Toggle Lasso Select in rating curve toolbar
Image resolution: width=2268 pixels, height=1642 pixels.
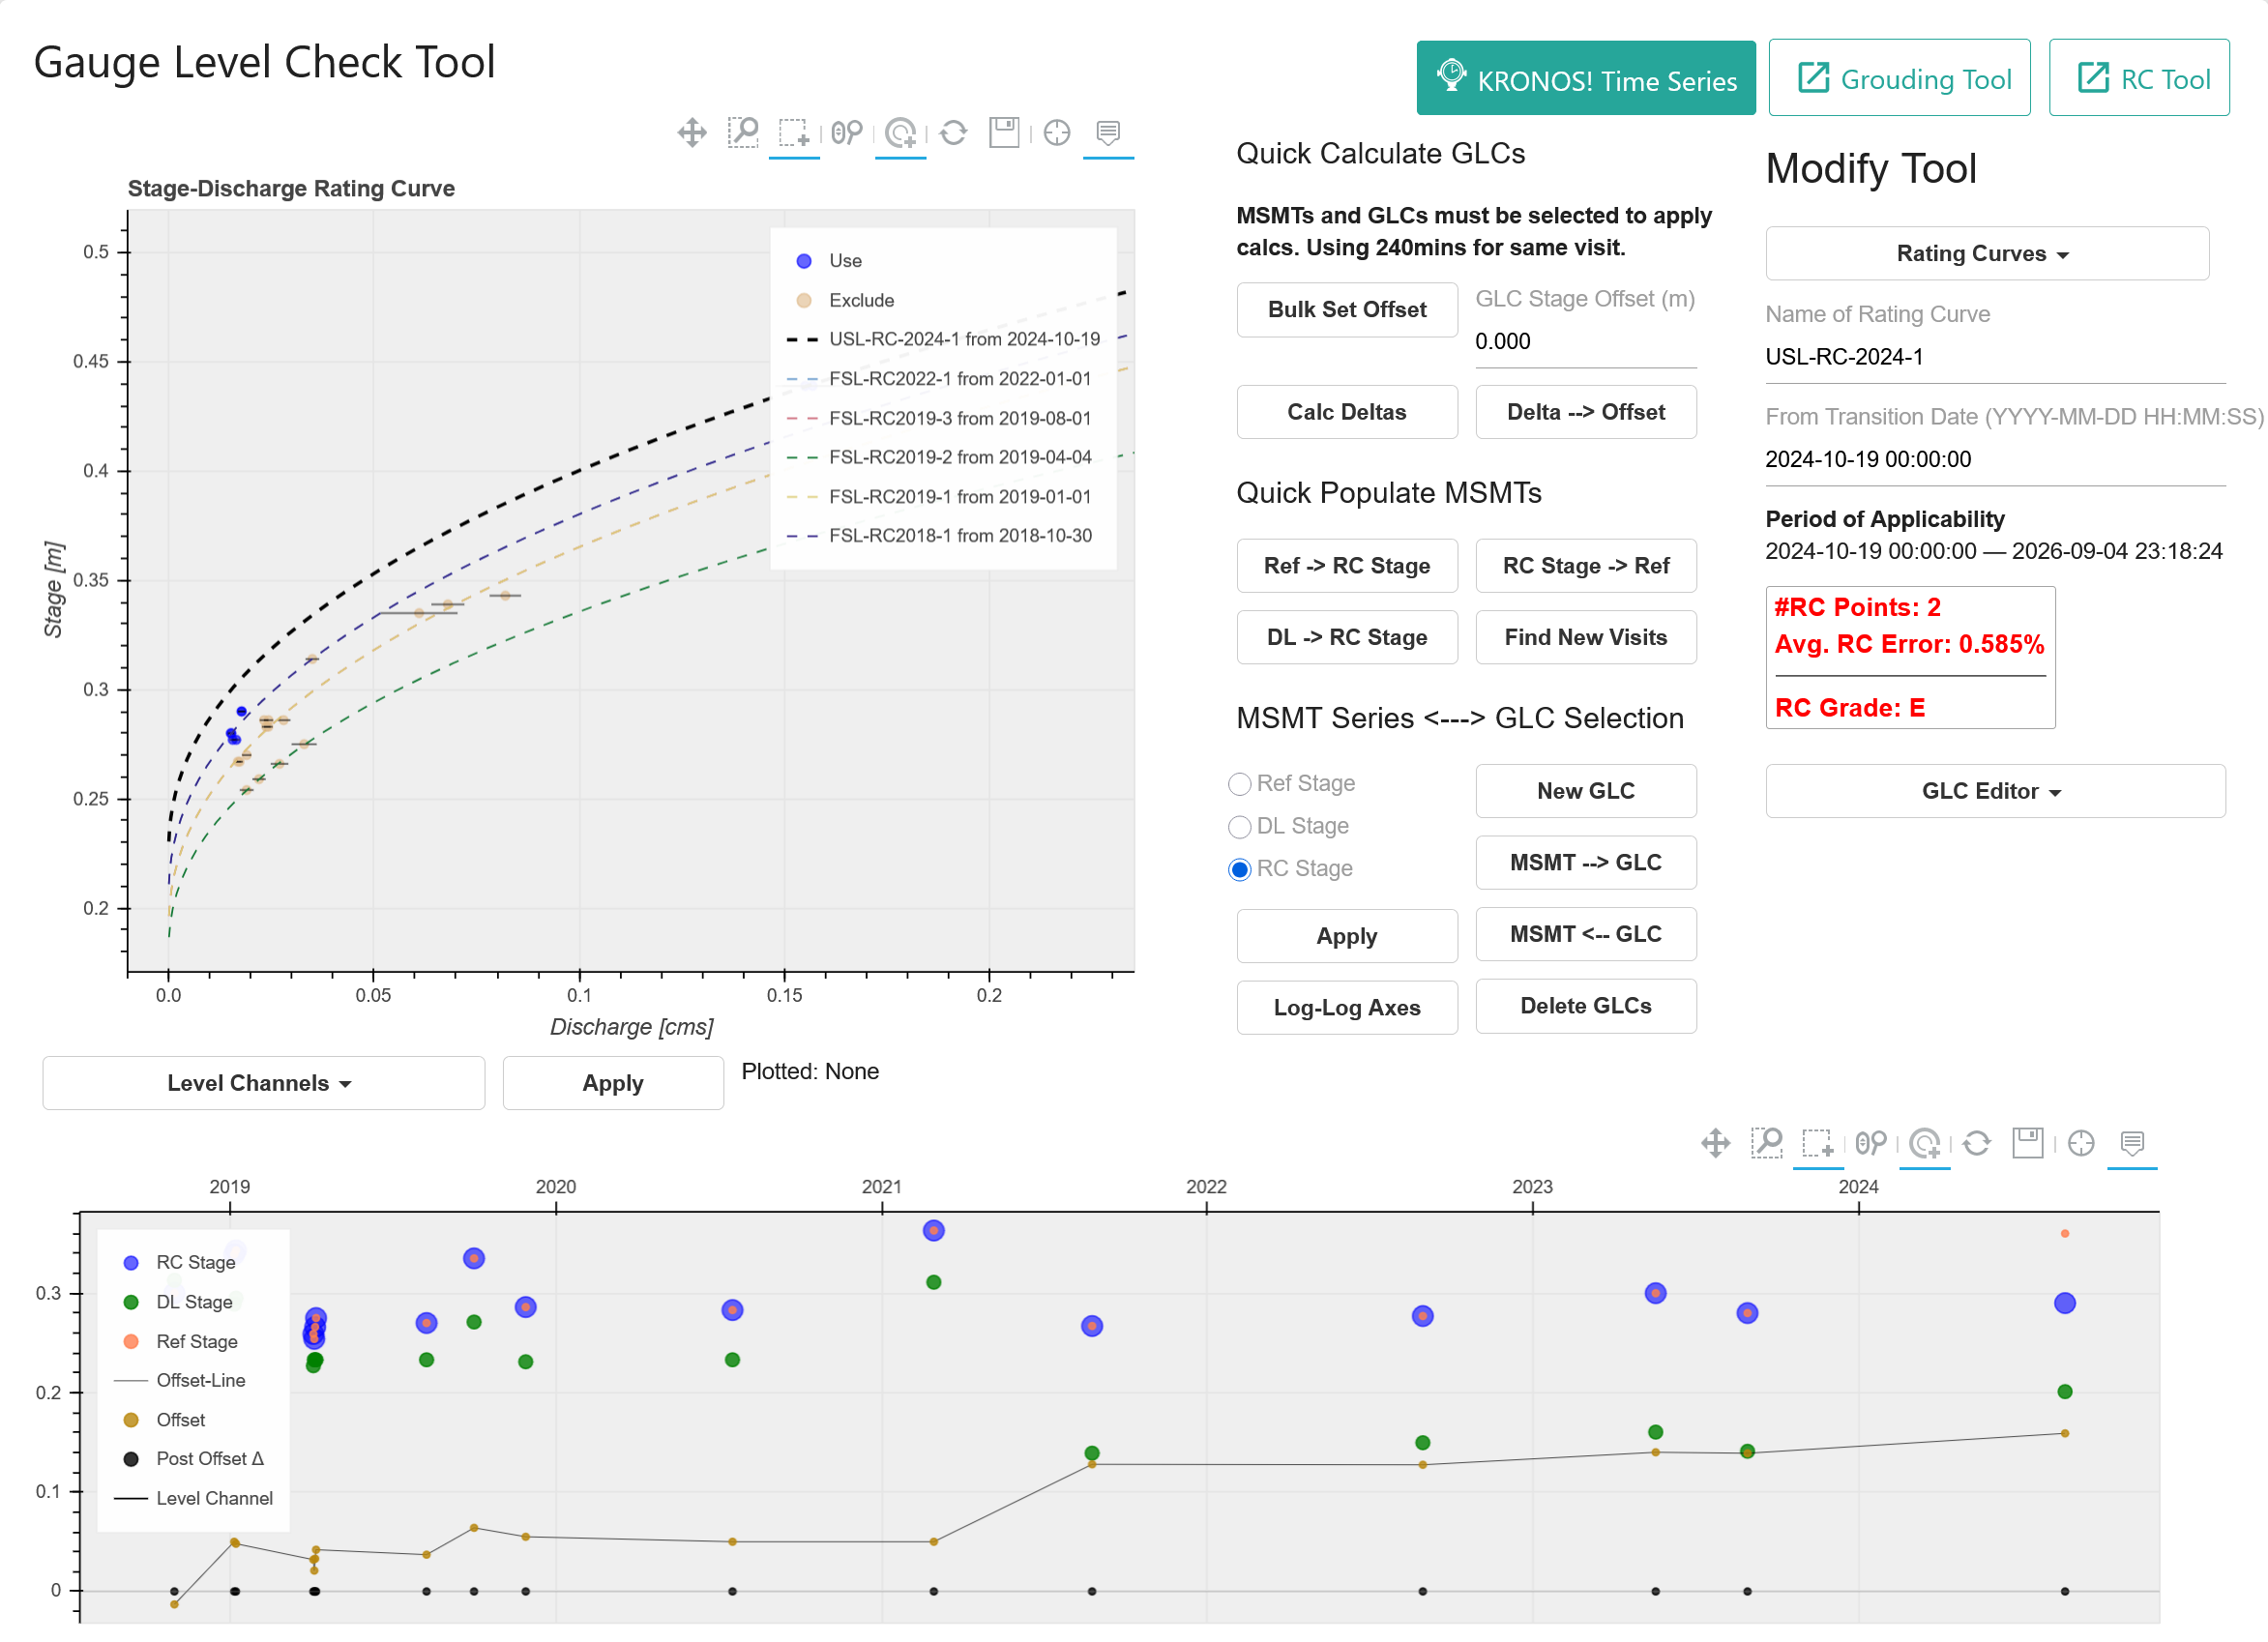pos(901,133)
